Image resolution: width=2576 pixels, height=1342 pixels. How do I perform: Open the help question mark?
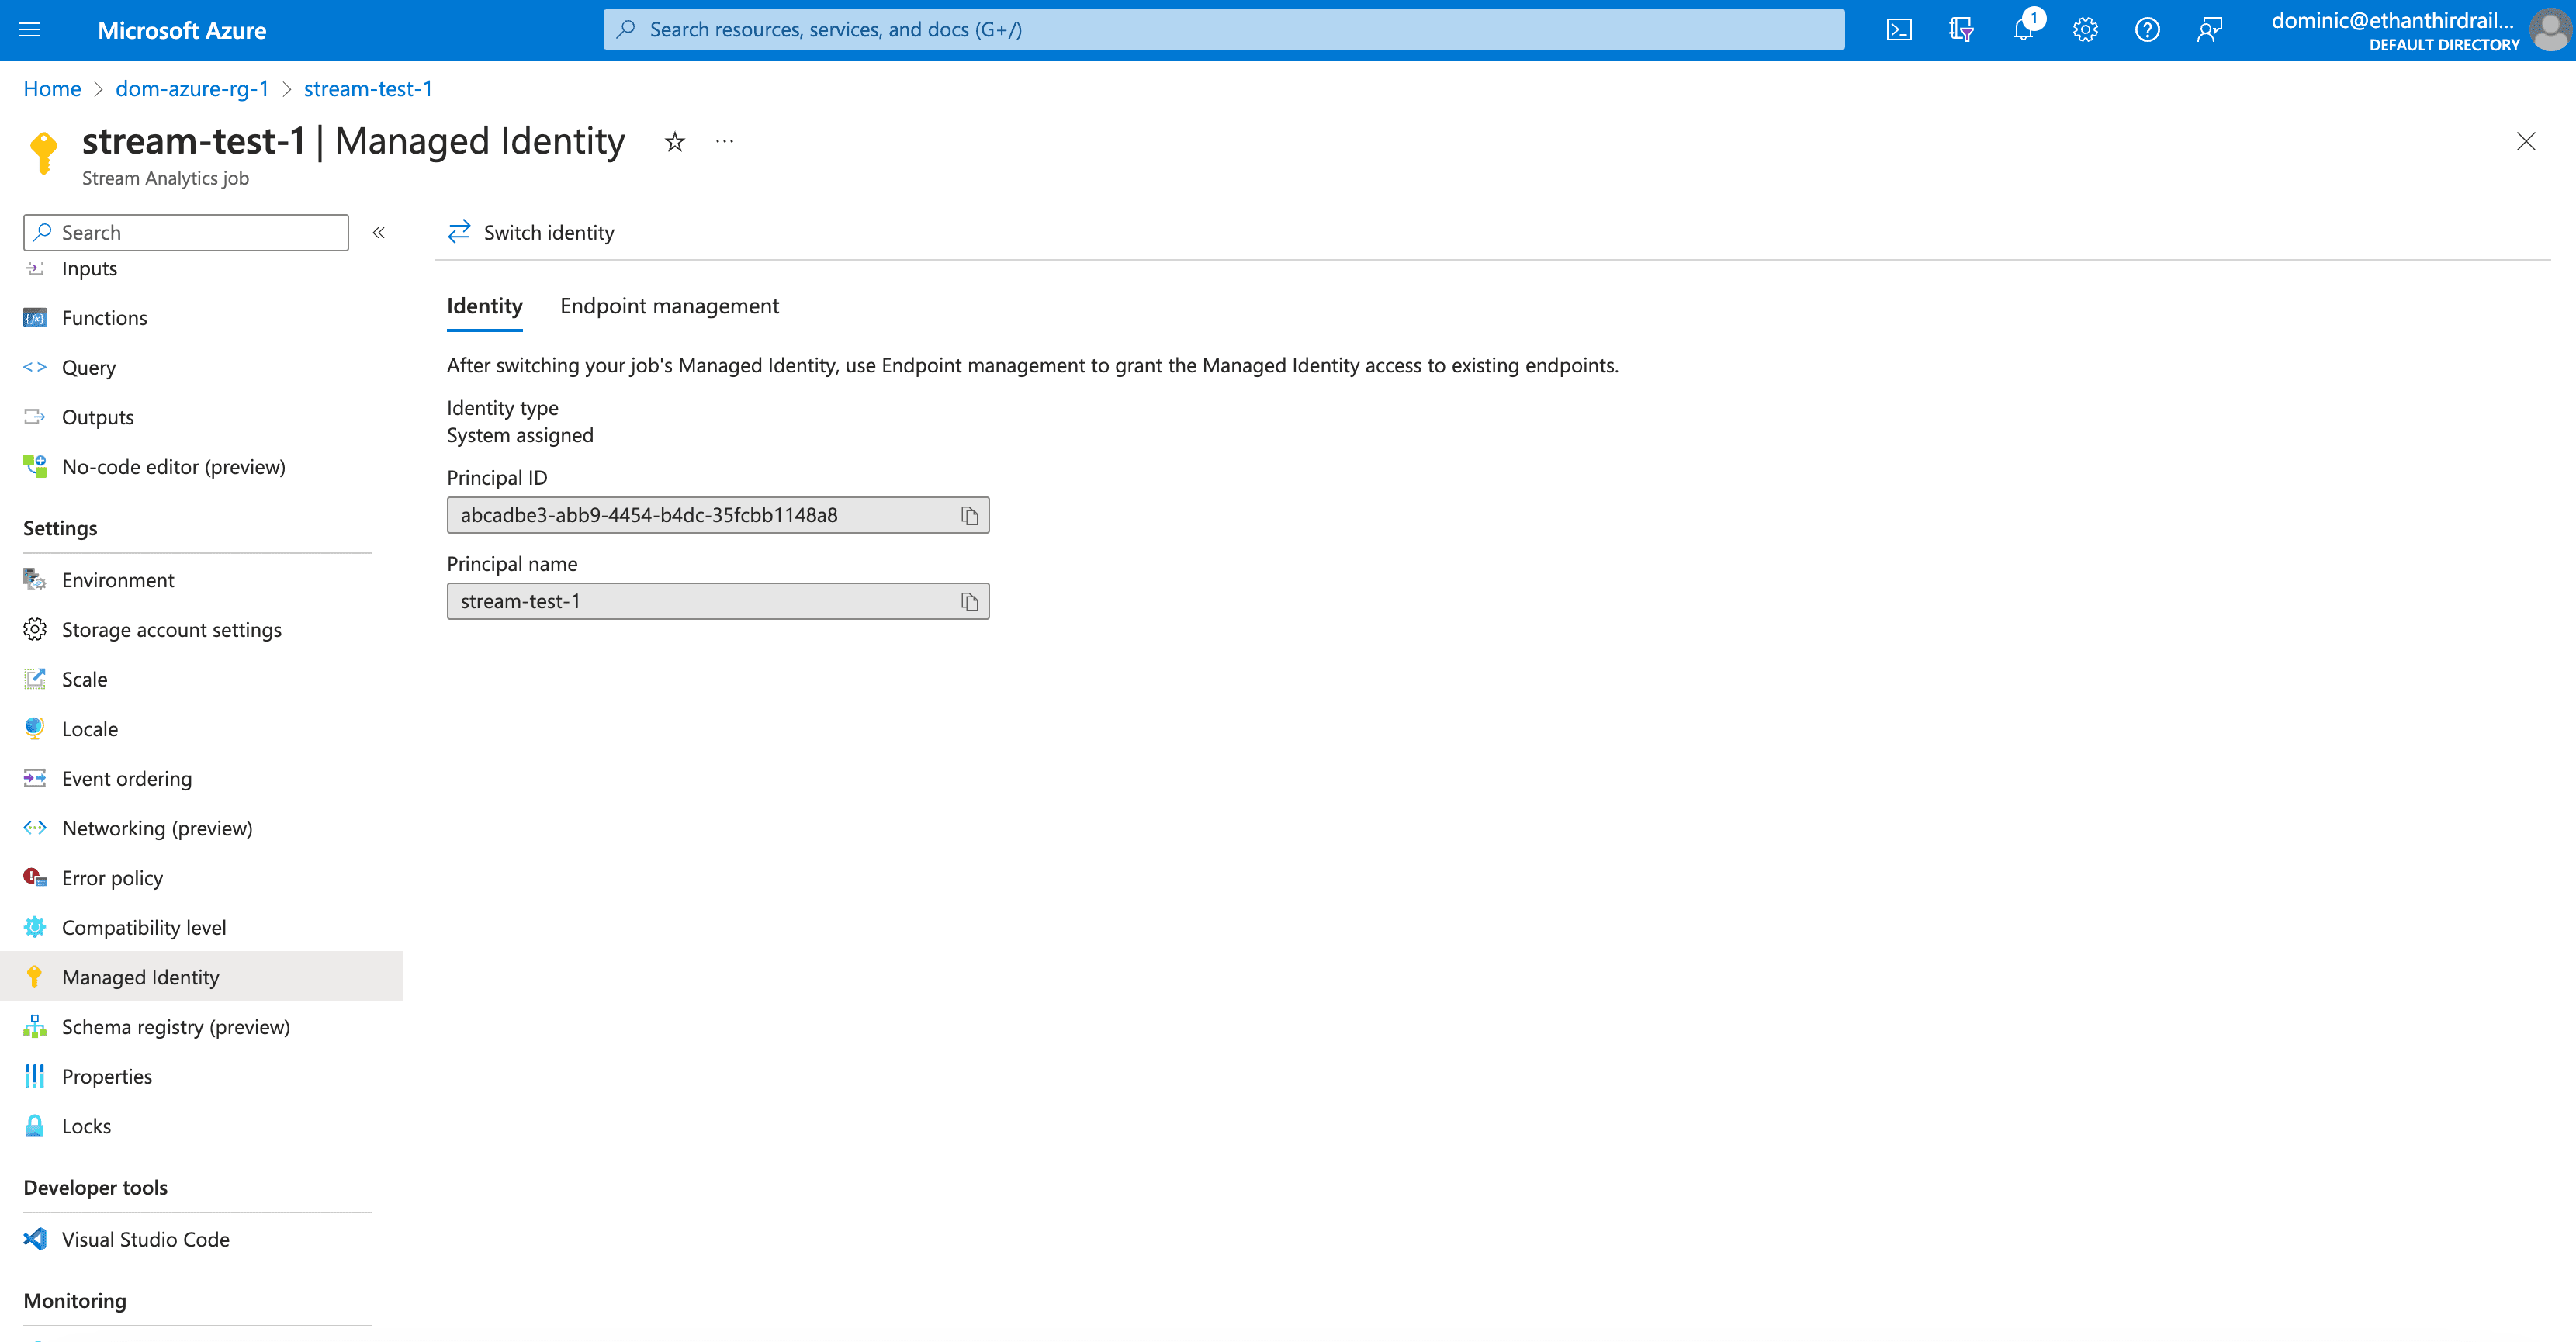[x=2147, y=30]
